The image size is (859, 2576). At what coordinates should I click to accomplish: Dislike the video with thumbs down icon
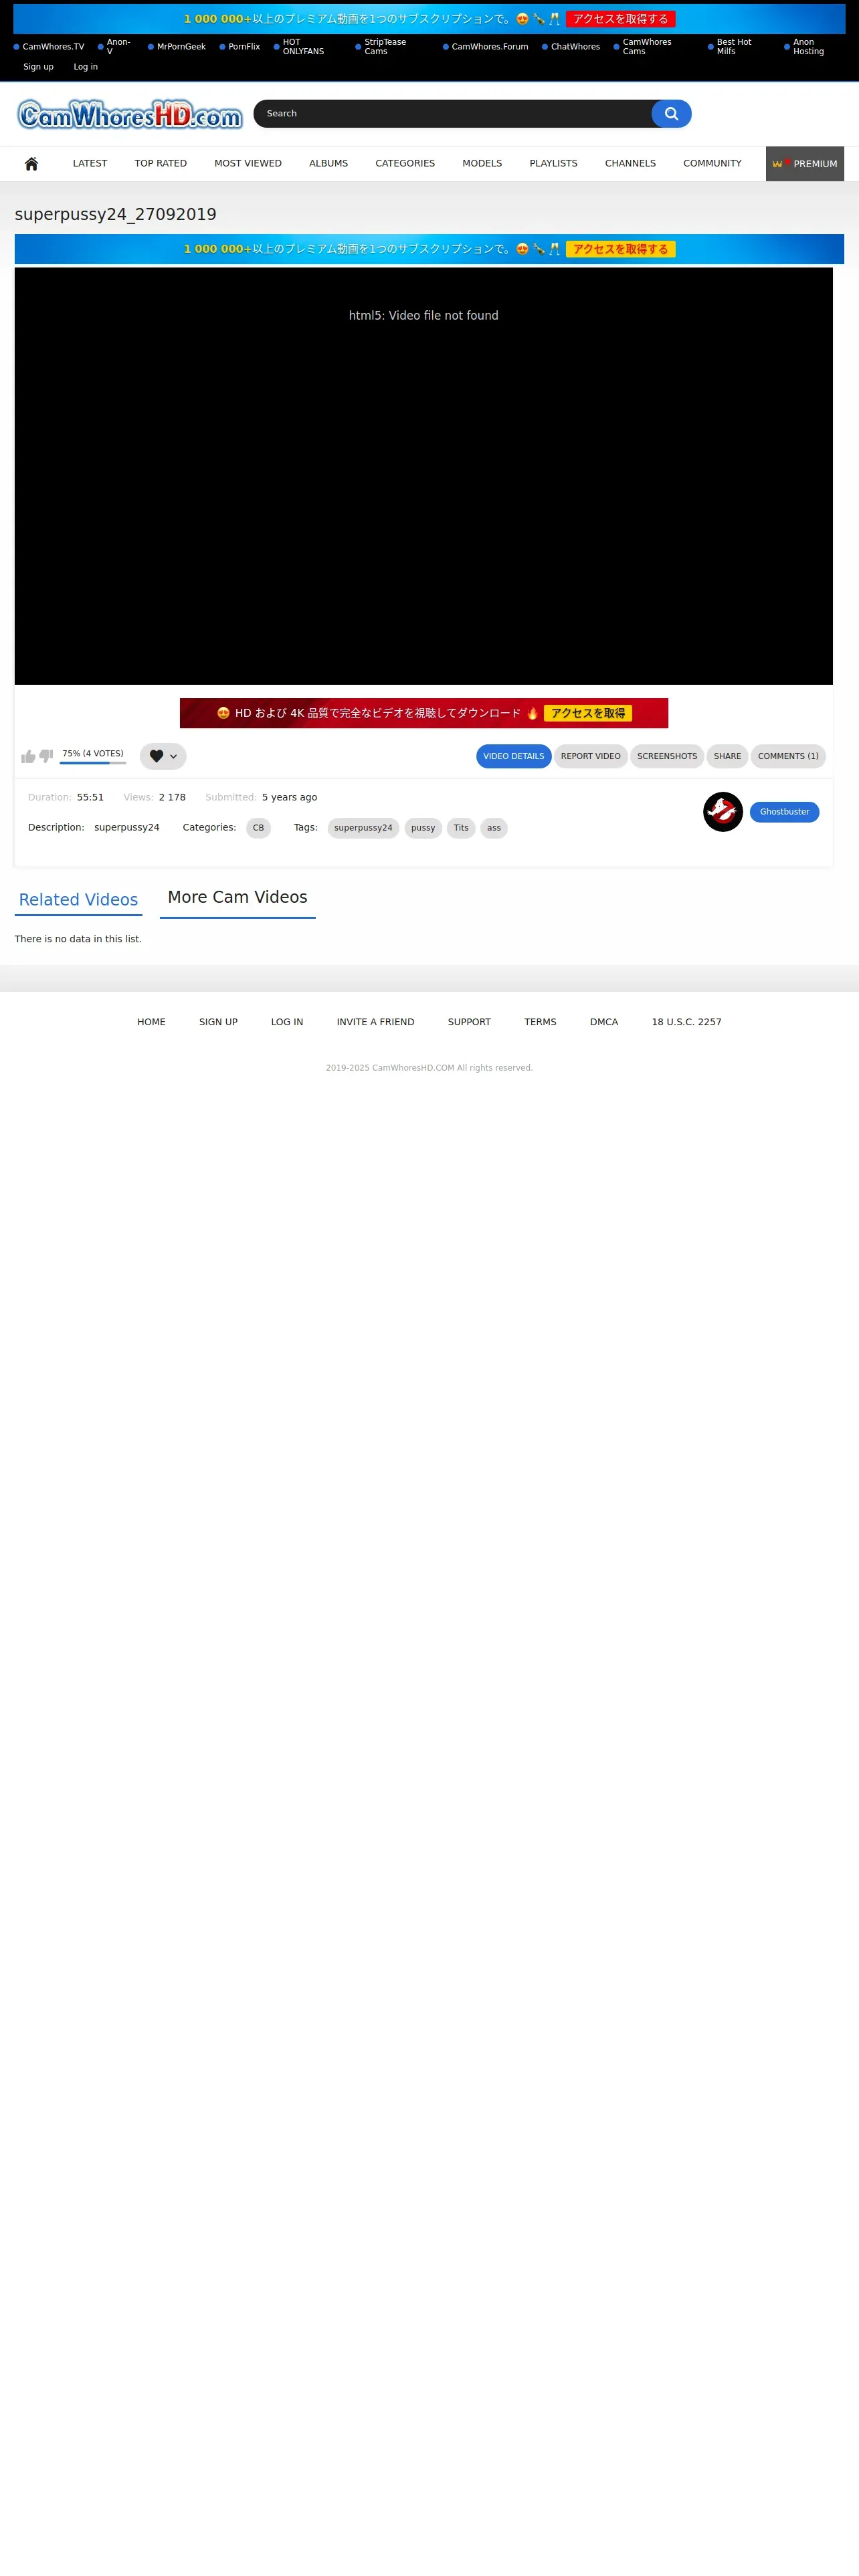(46, 757)
